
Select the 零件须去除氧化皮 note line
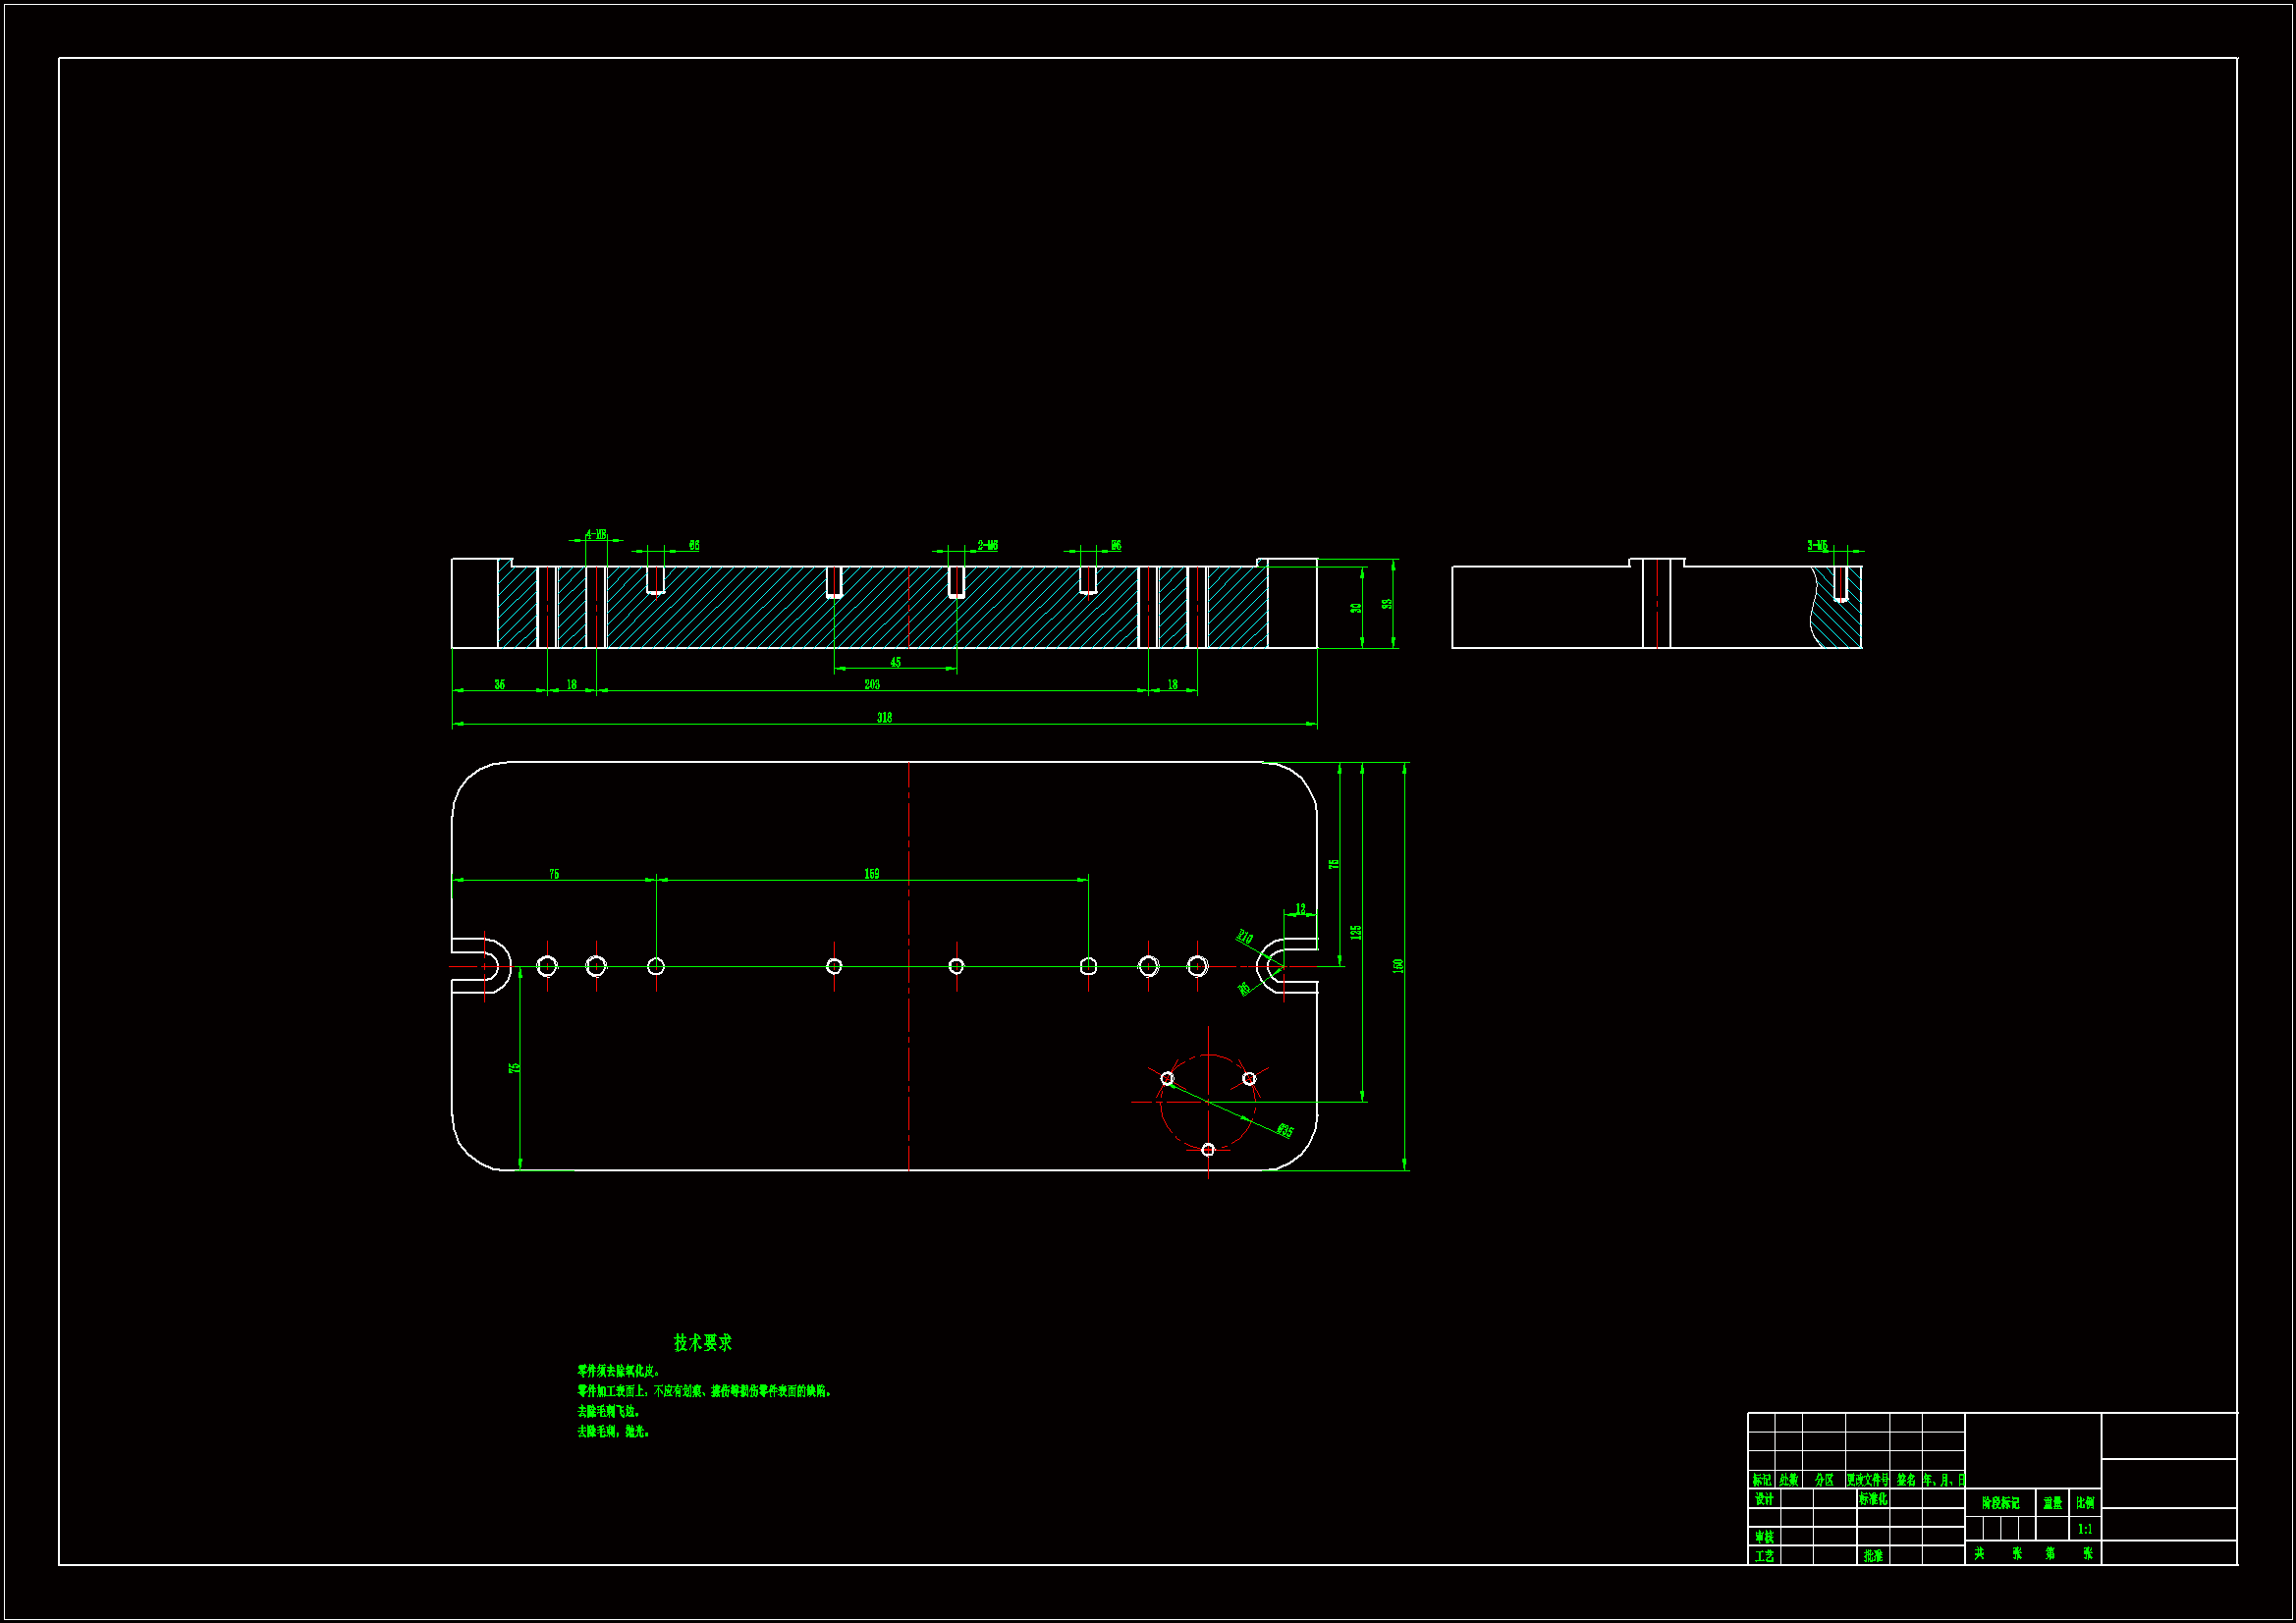[618, 1371]
